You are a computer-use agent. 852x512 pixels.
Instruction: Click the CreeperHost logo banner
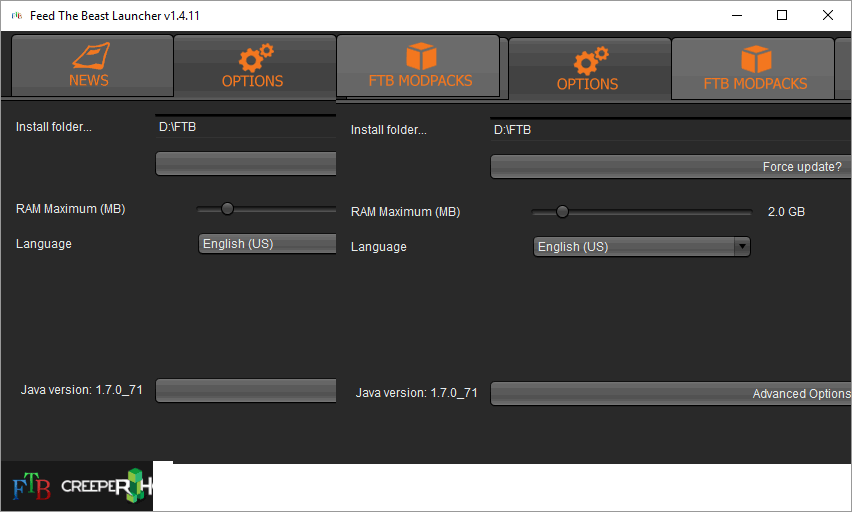click(106, 487)
